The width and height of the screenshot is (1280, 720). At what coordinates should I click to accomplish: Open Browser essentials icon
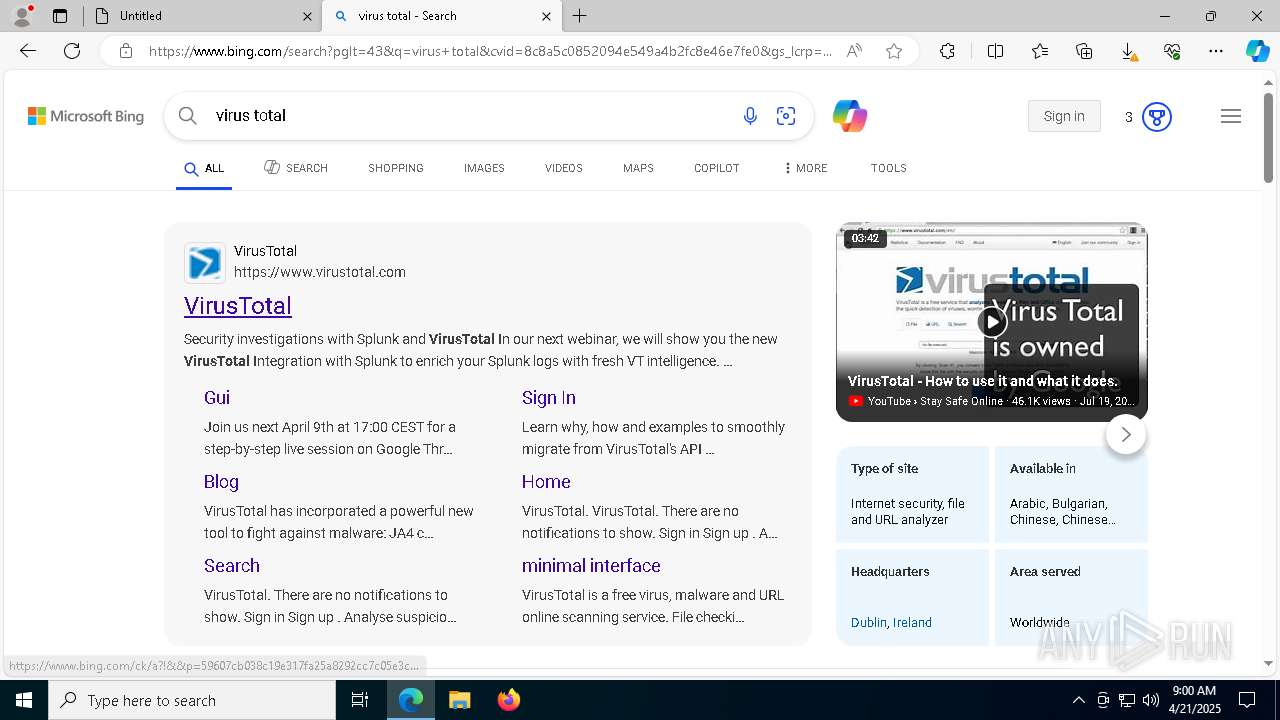point(1172,51)
